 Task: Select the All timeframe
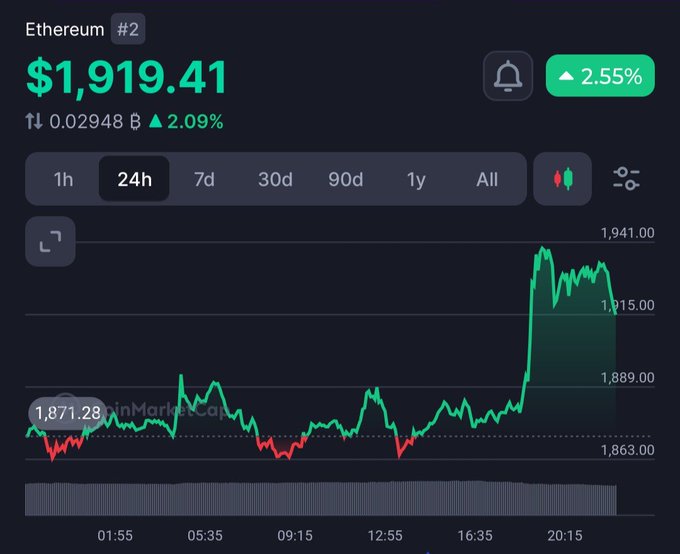(487, 179)
